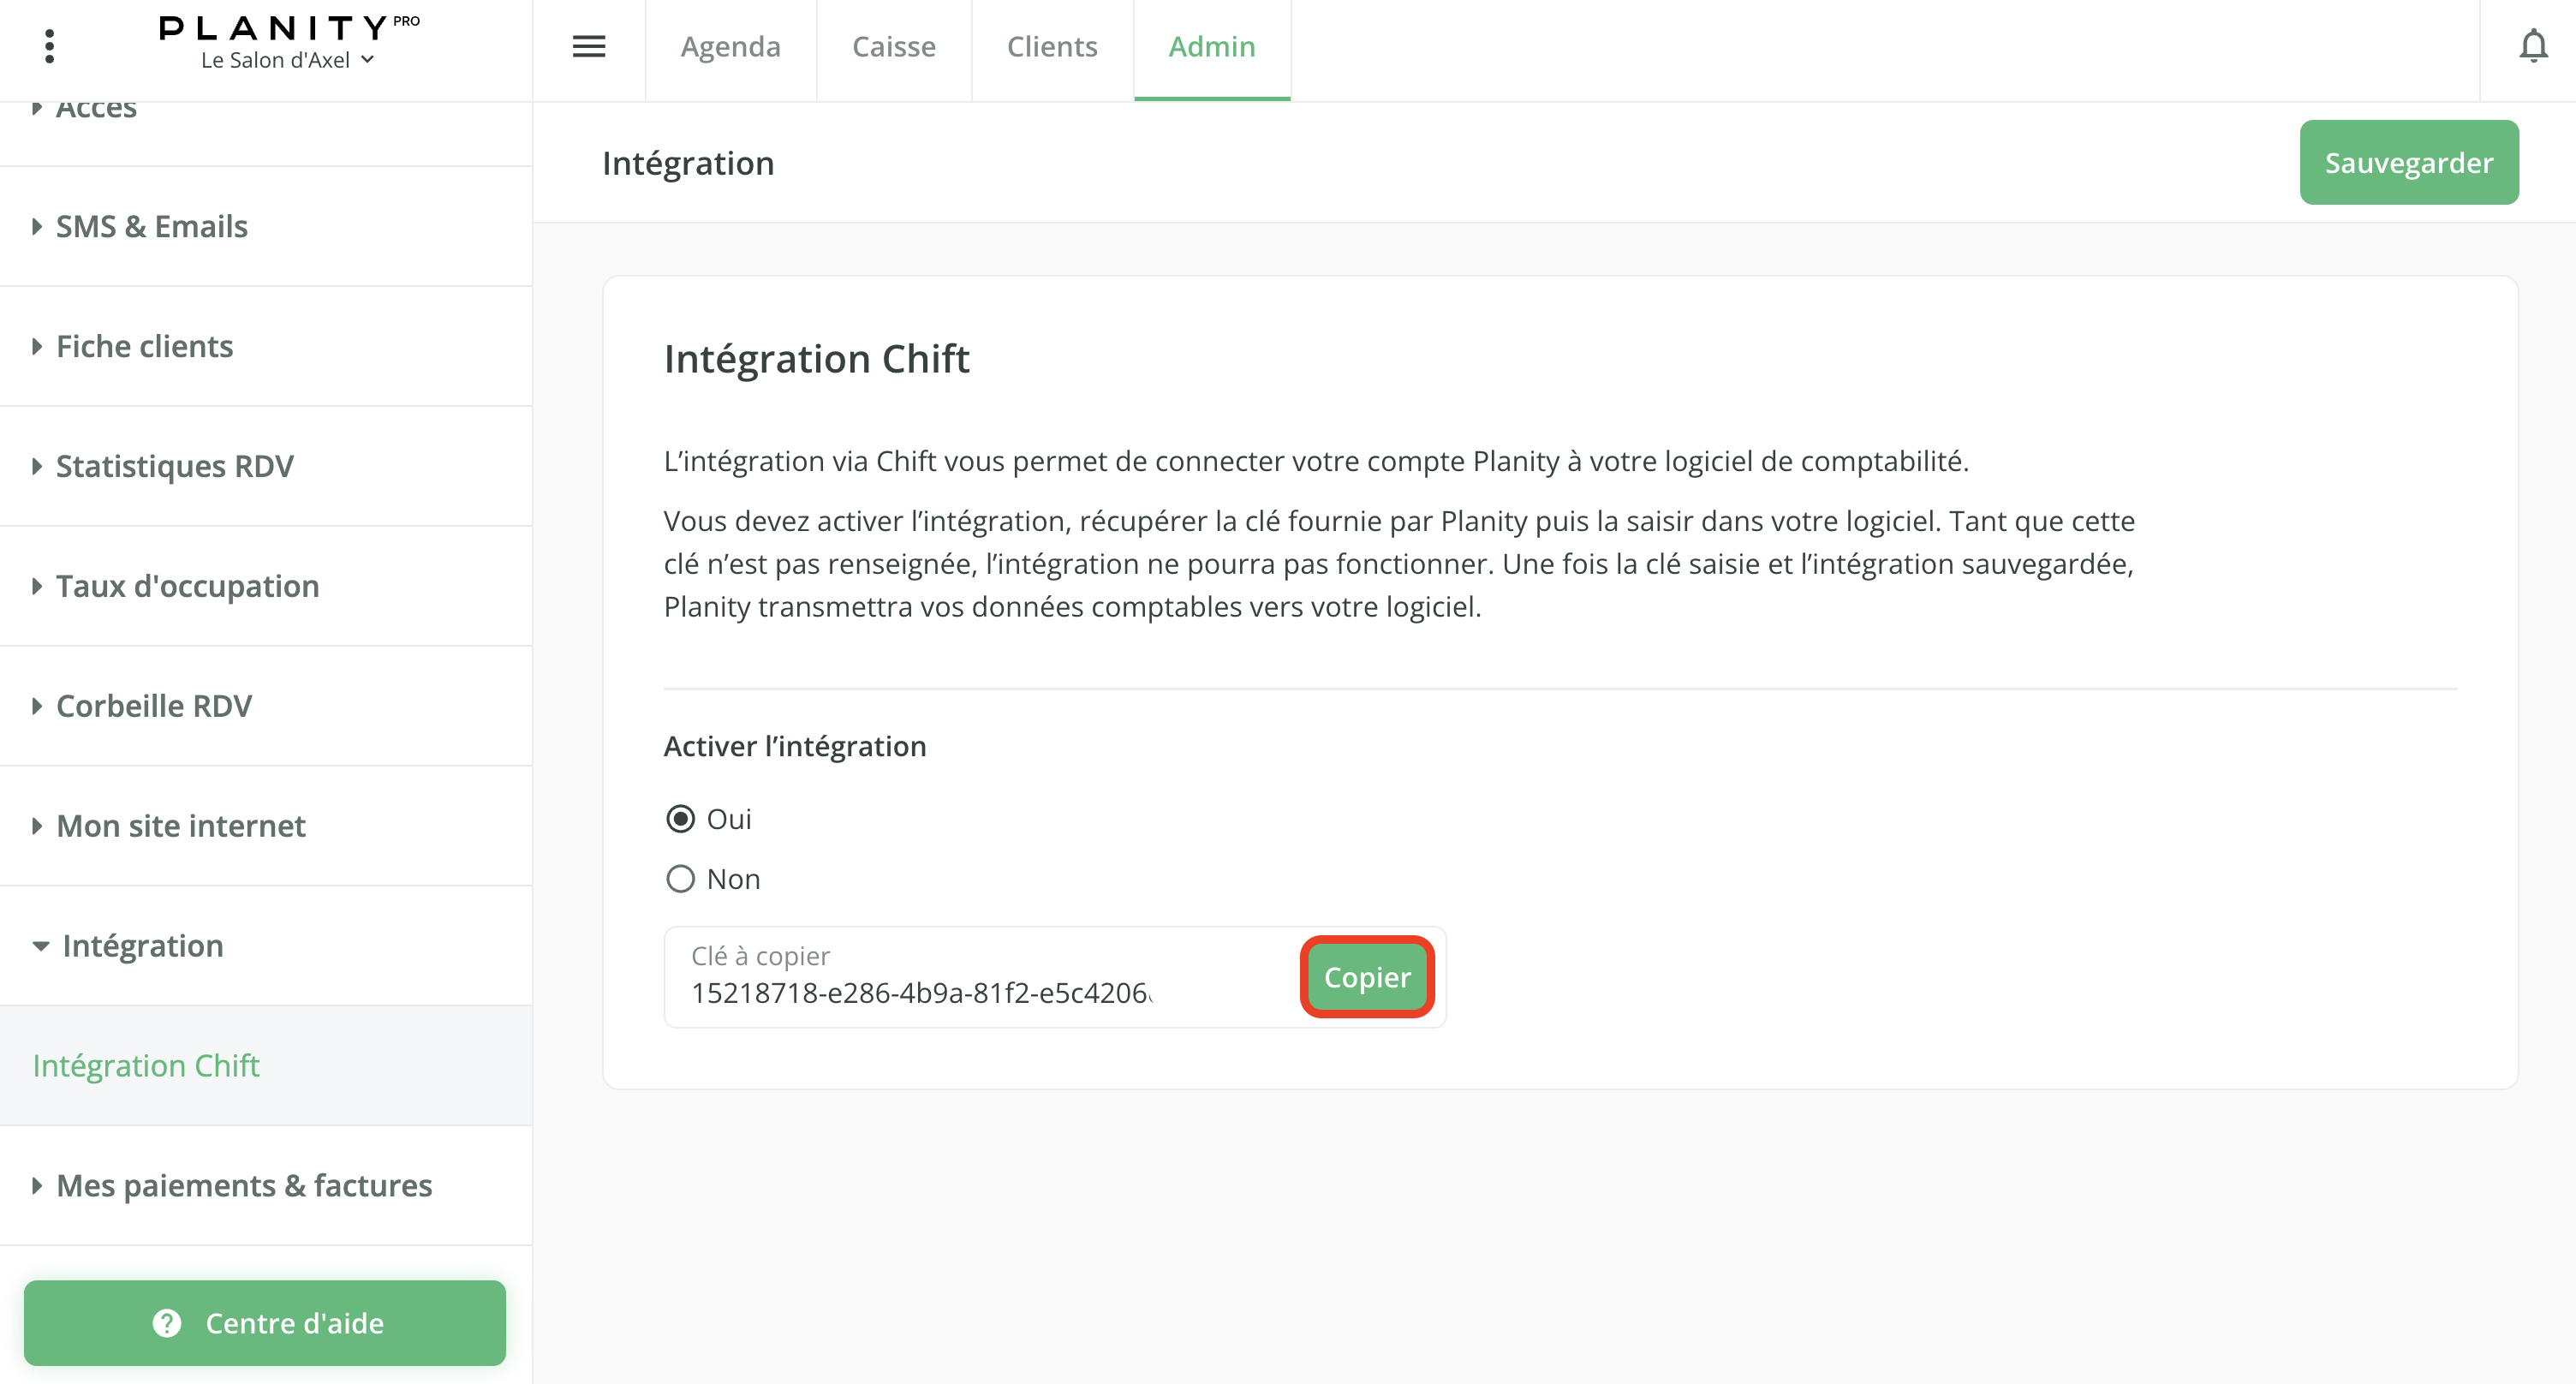Expand the Fiche clients section
The width and height of the screenshot is (2576, 1384).
[144, 347]
